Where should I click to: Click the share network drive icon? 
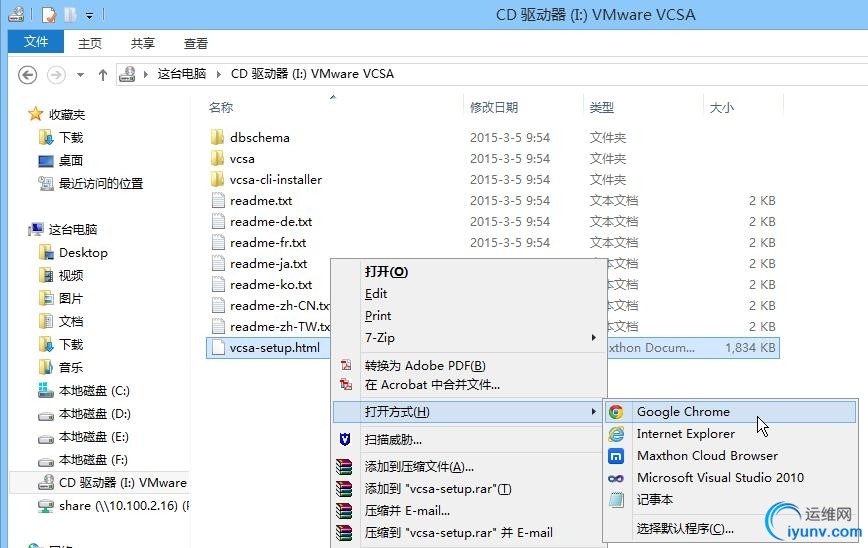46,505
